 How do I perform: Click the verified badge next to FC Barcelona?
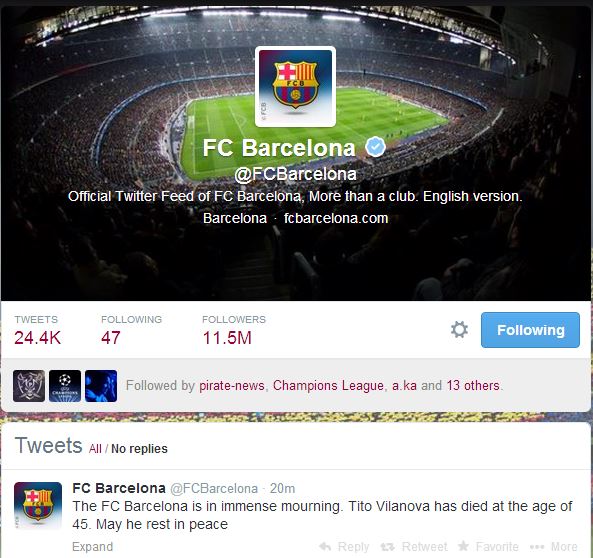tap(375, 147)
